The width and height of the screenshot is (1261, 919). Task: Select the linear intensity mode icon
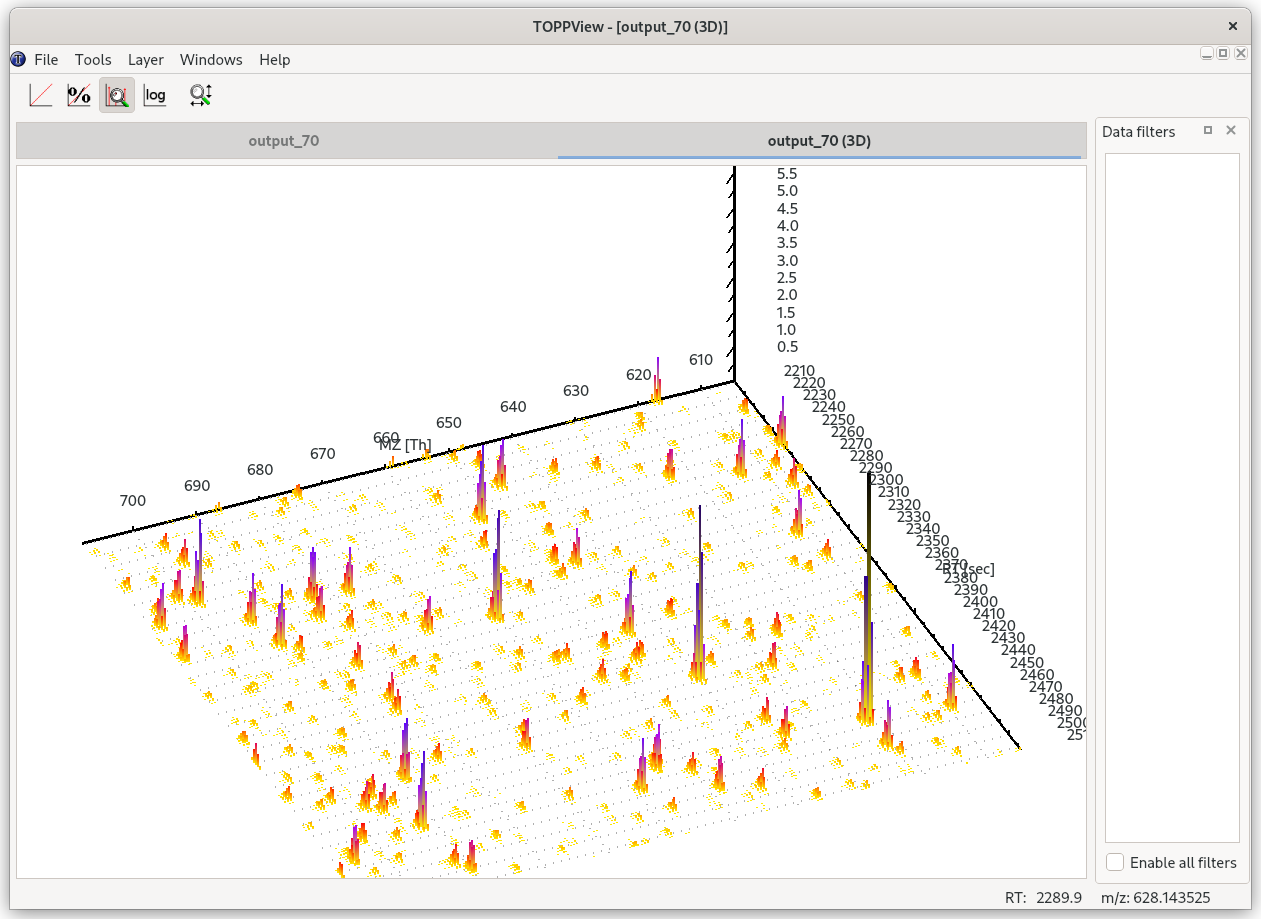tap(41, 95)
